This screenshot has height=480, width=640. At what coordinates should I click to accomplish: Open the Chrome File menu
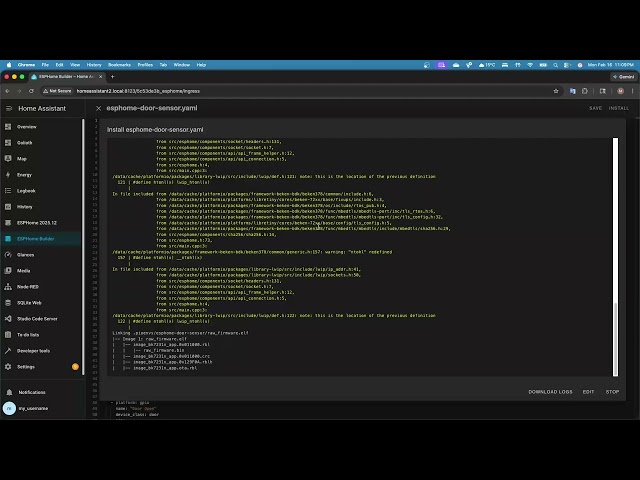pyautogui.click(x=45, y=65)
